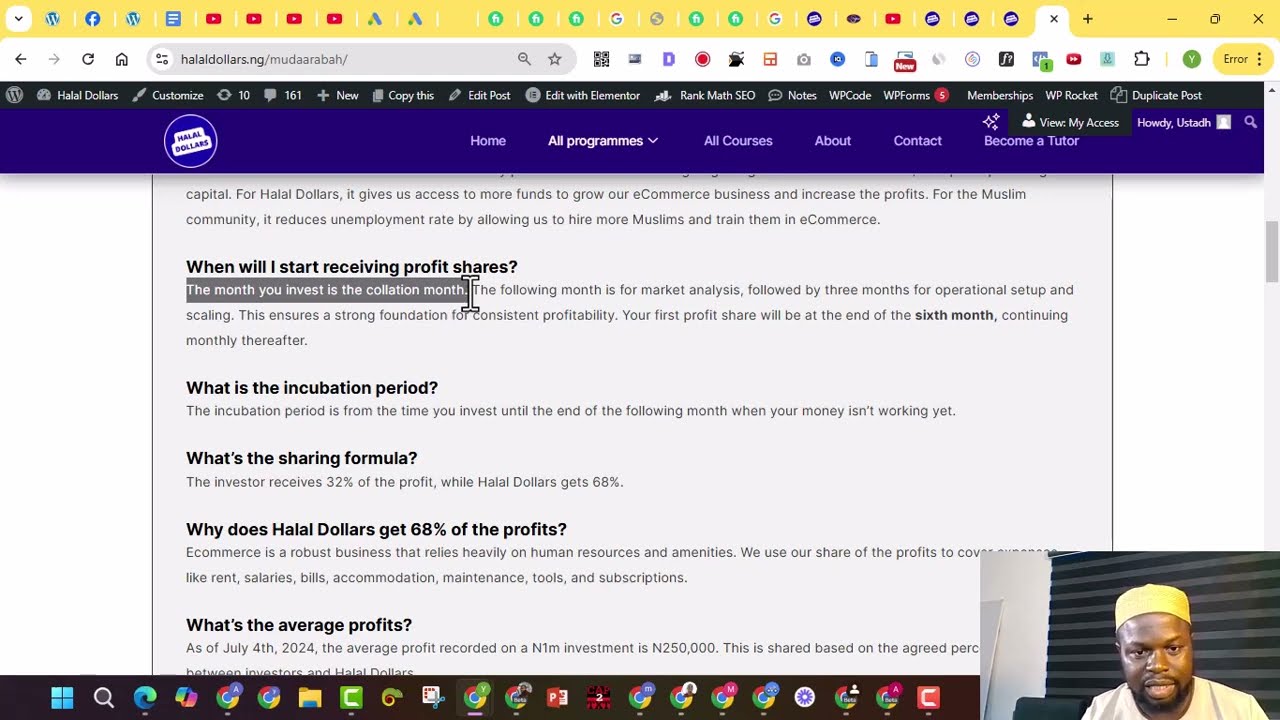Click Duplicate Post in admin bar
Viewport: 1280px width, 720px height.
click(1156, 95)
